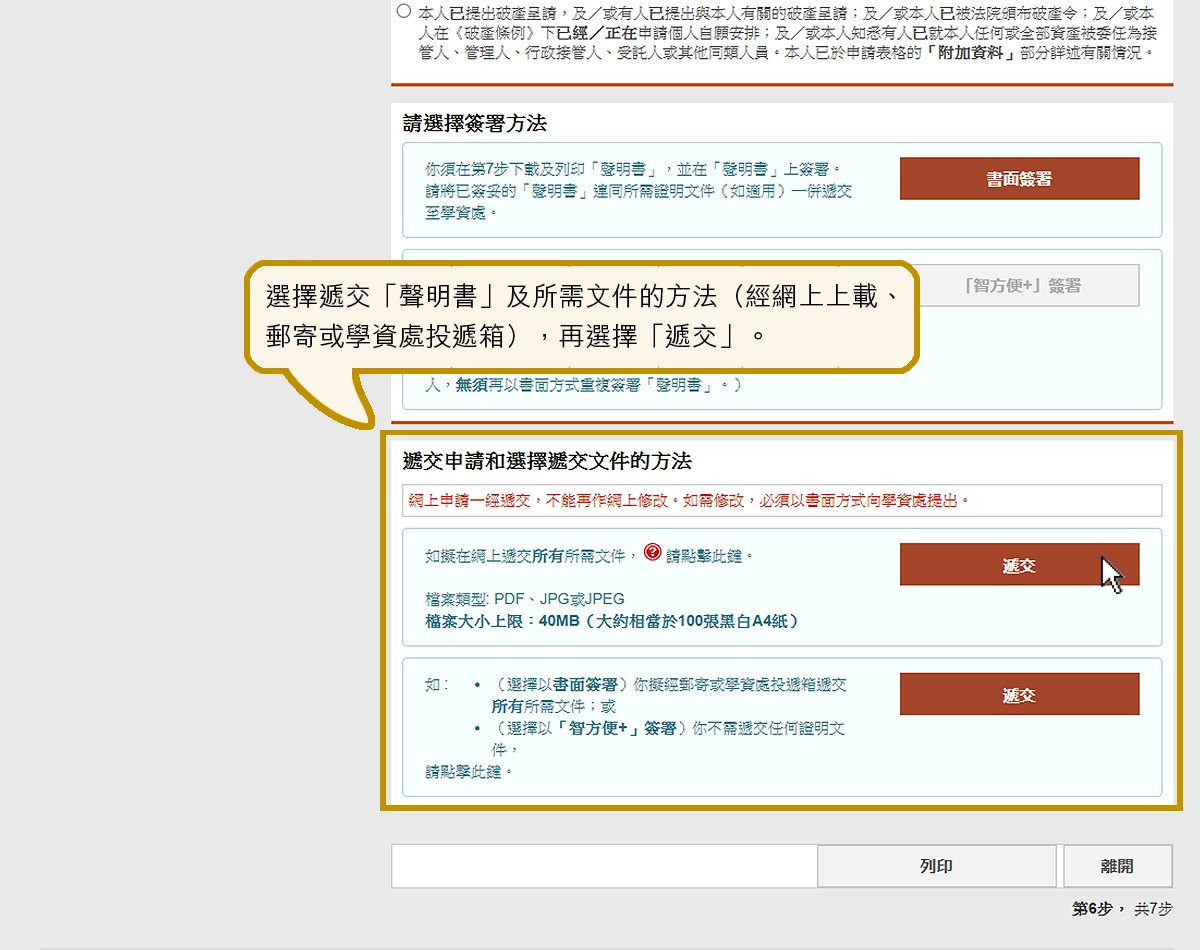This screenshot has height=950, width=1200.
Task: Click the bankruptcy declaration label text
Action: tap(785, 33)
